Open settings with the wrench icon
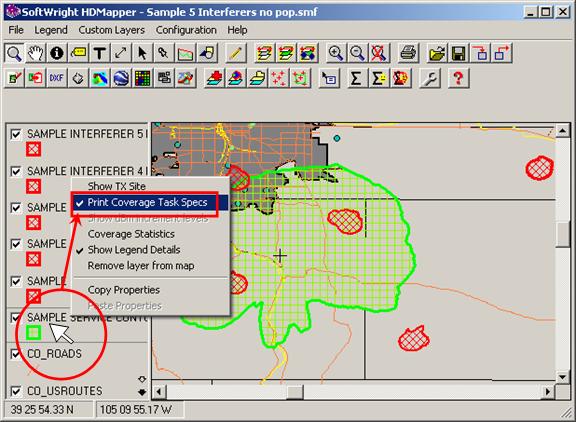The image size is (576, 422). coord(429,78)
